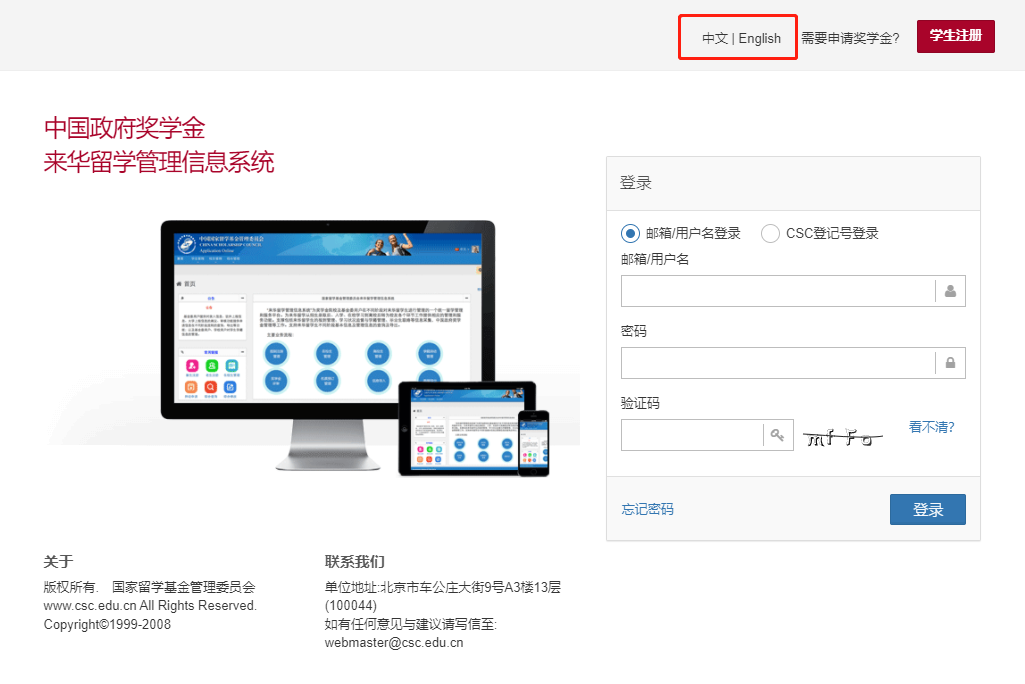Click the smartphone preview image

point(533,443)
